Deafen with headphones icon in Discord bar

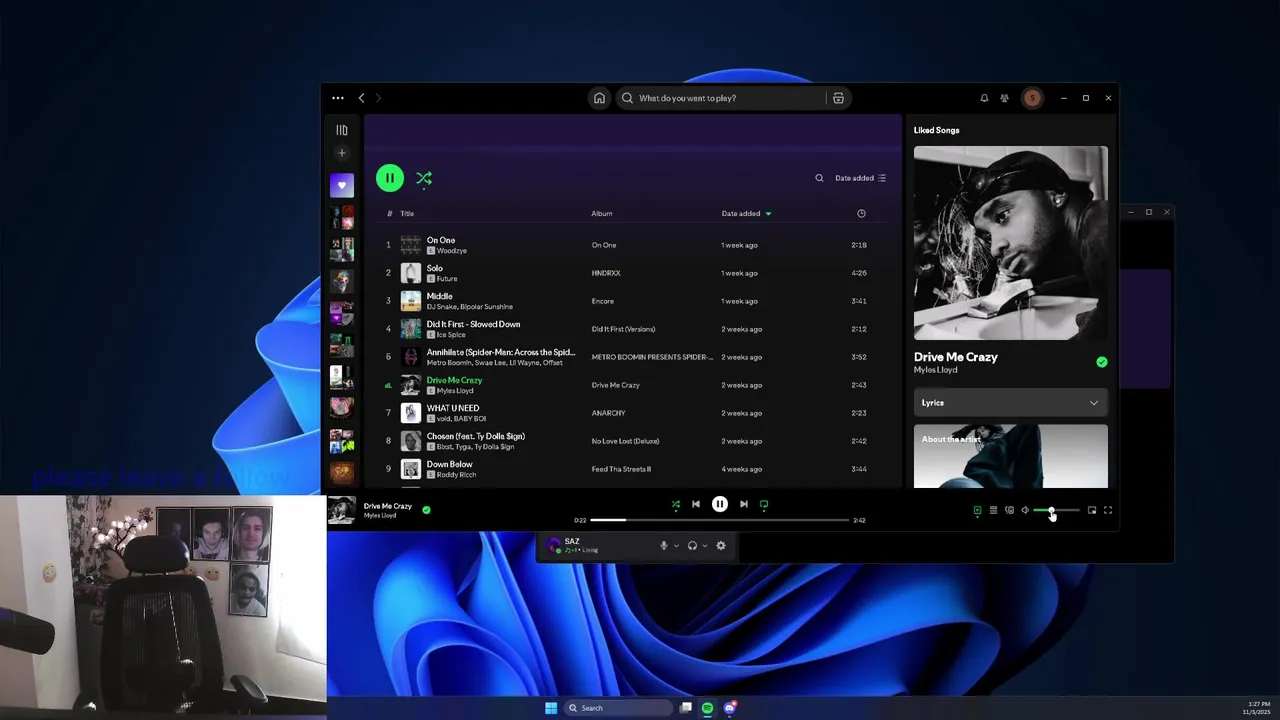(692, 545)
